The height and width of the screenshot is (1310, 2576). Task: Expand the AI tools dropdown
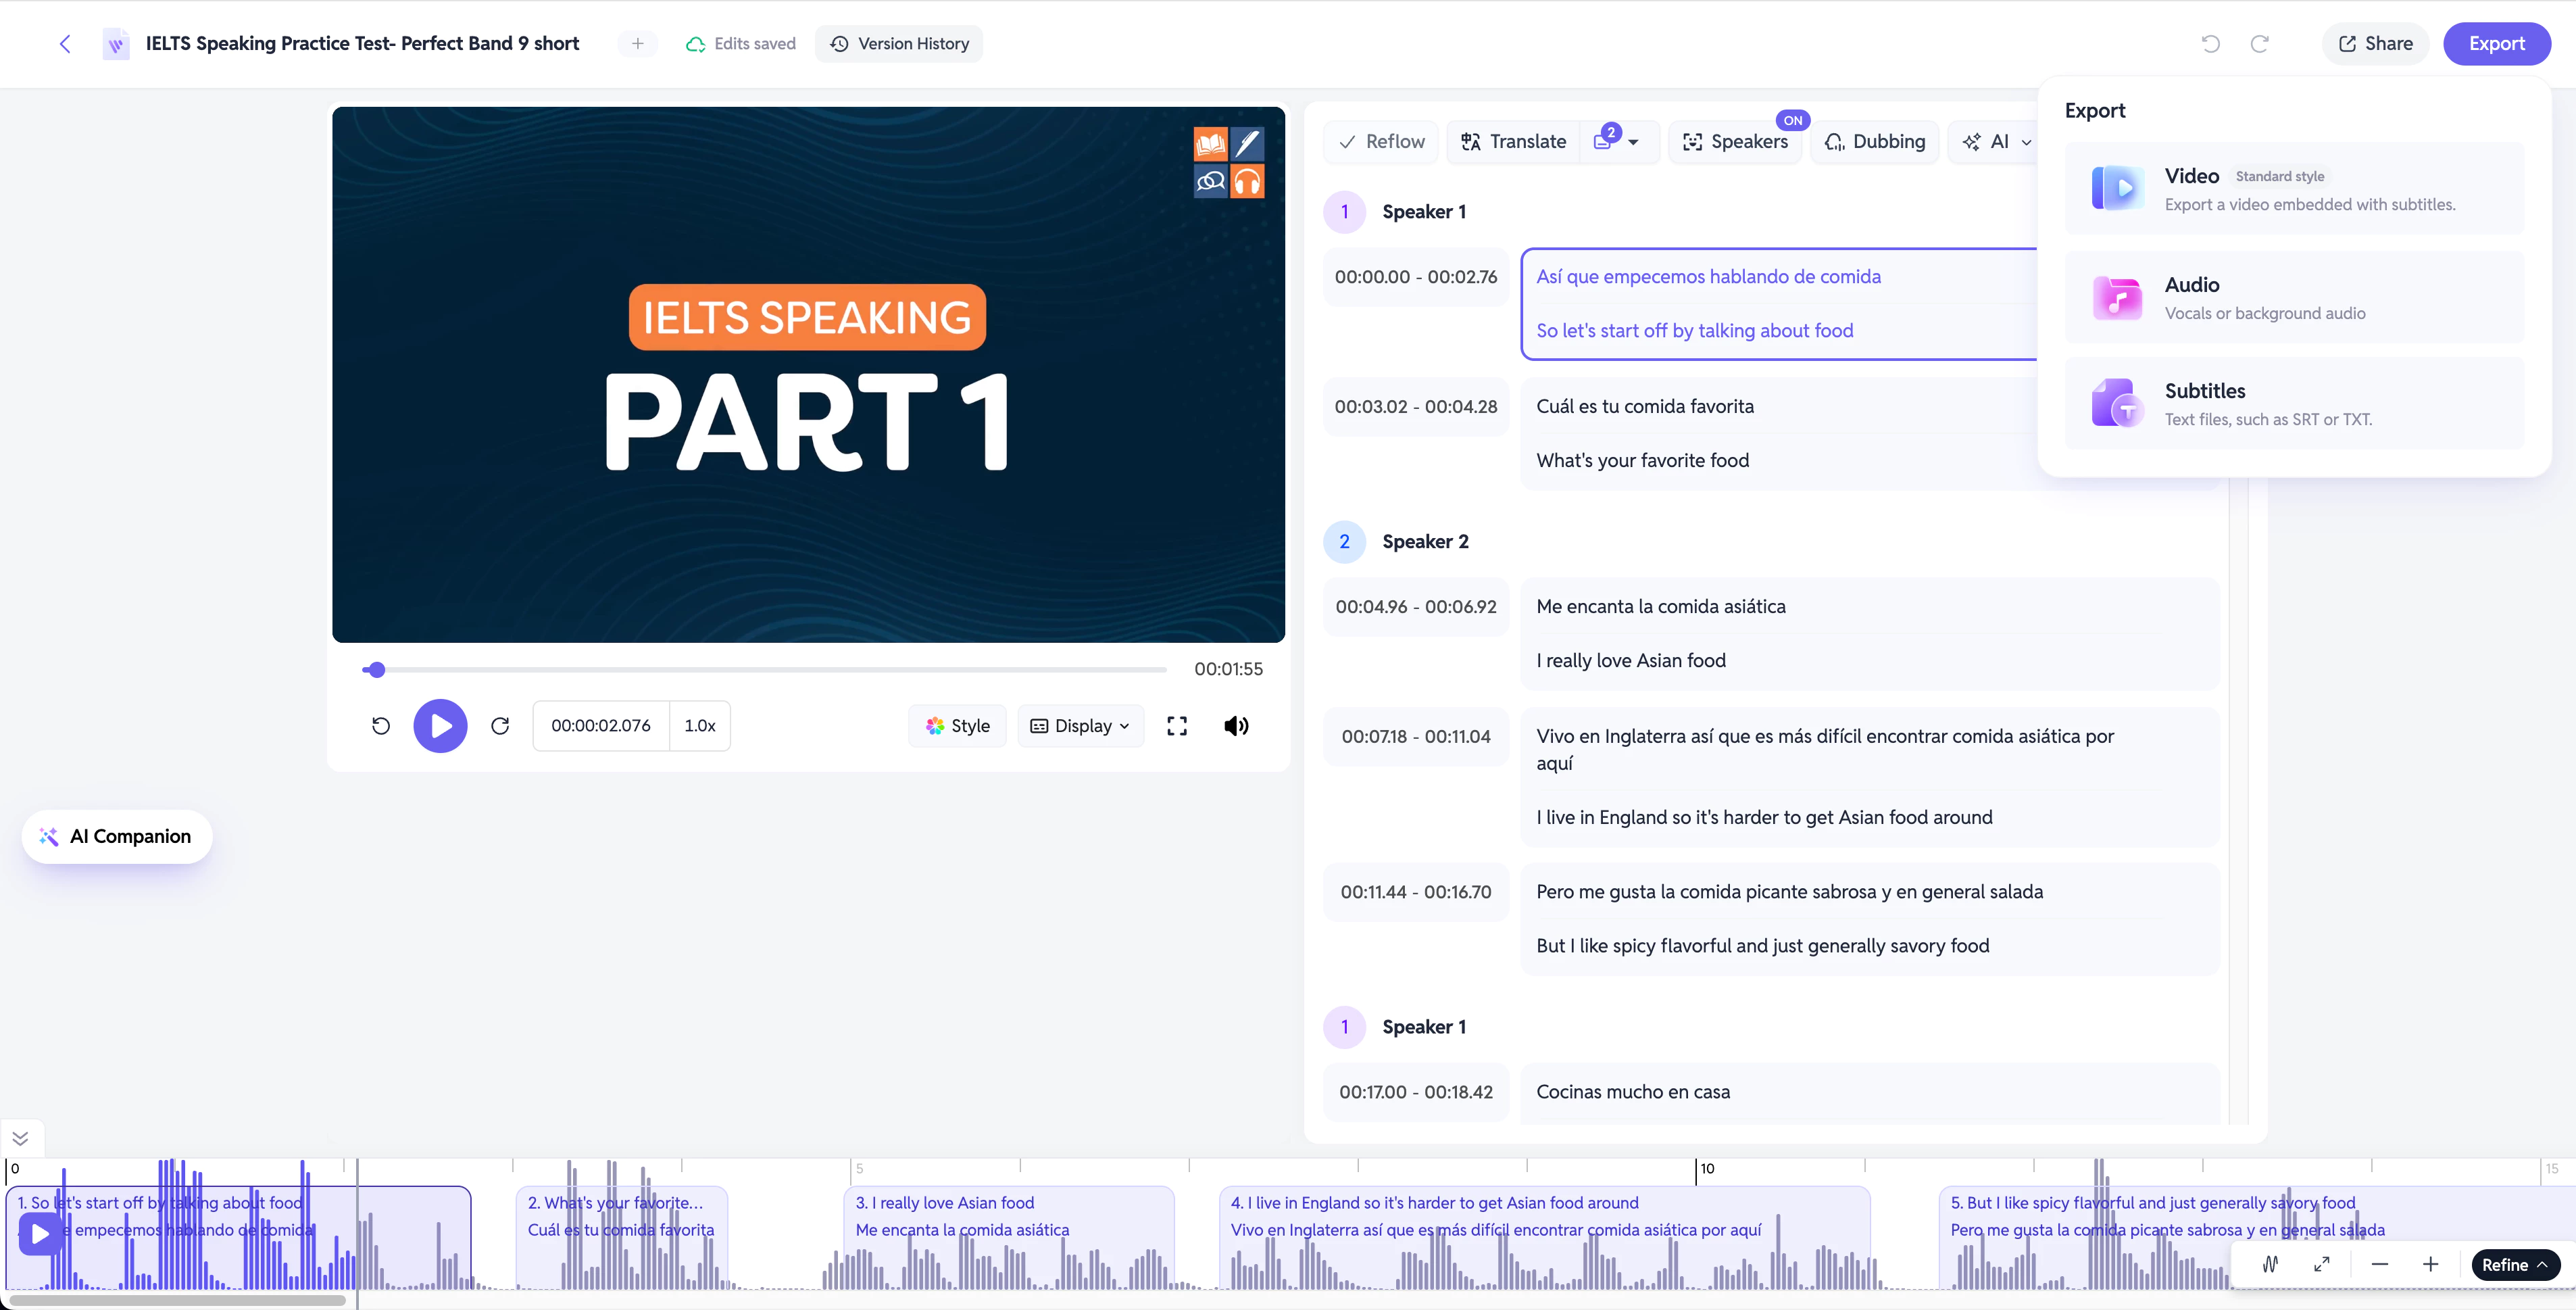(1997, 142)
